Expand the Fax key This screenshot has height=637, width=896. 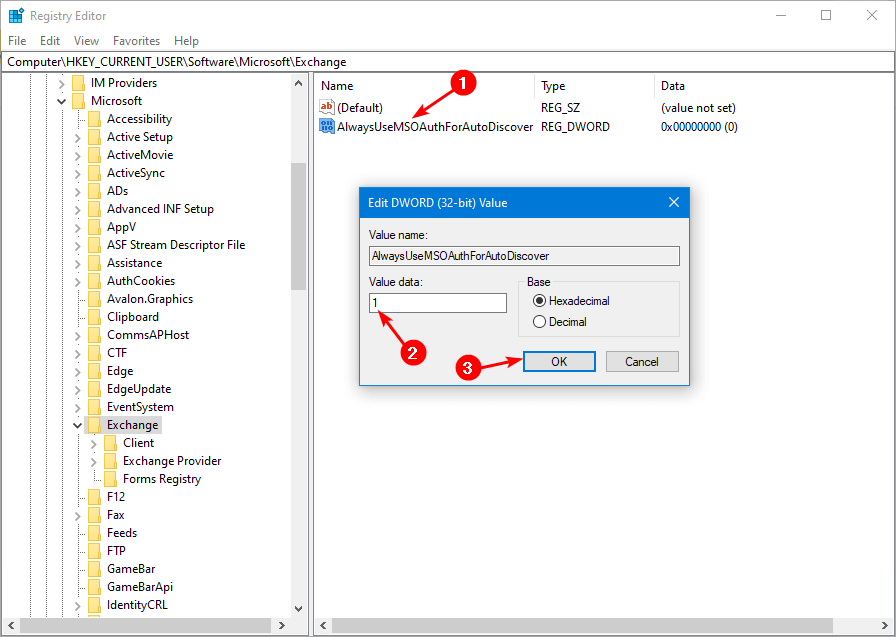(78, 516)
